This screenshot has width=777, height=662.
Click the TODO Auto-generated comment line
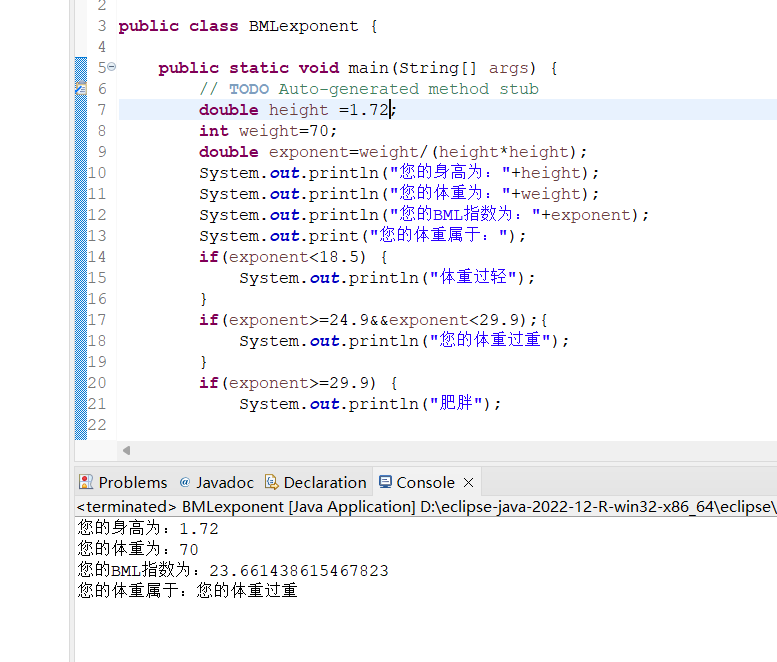point(369,89)
